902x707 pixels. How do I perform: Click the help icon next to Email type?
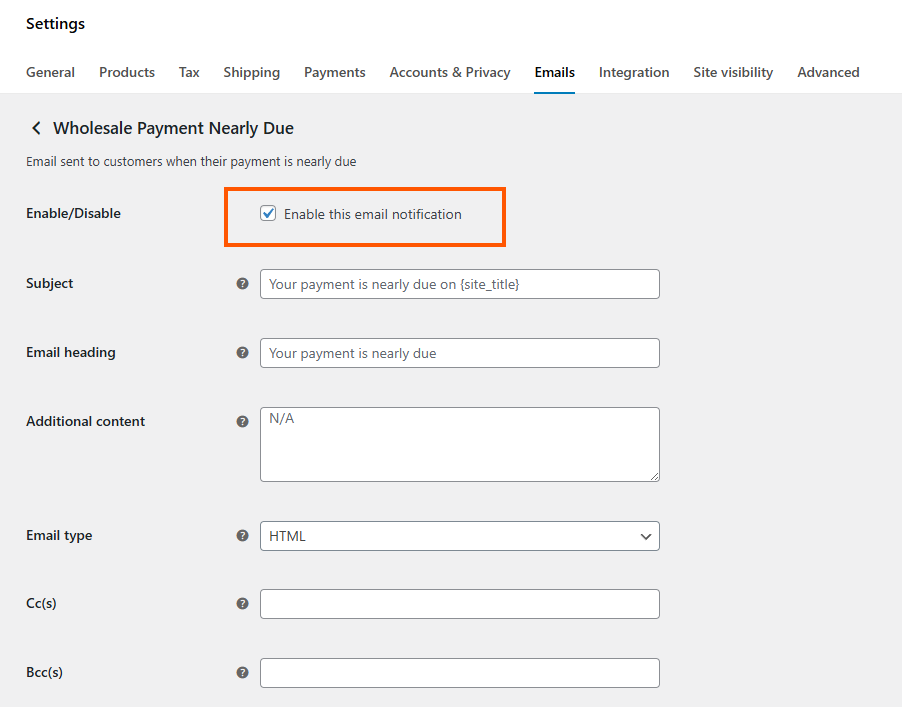point(242,536)
